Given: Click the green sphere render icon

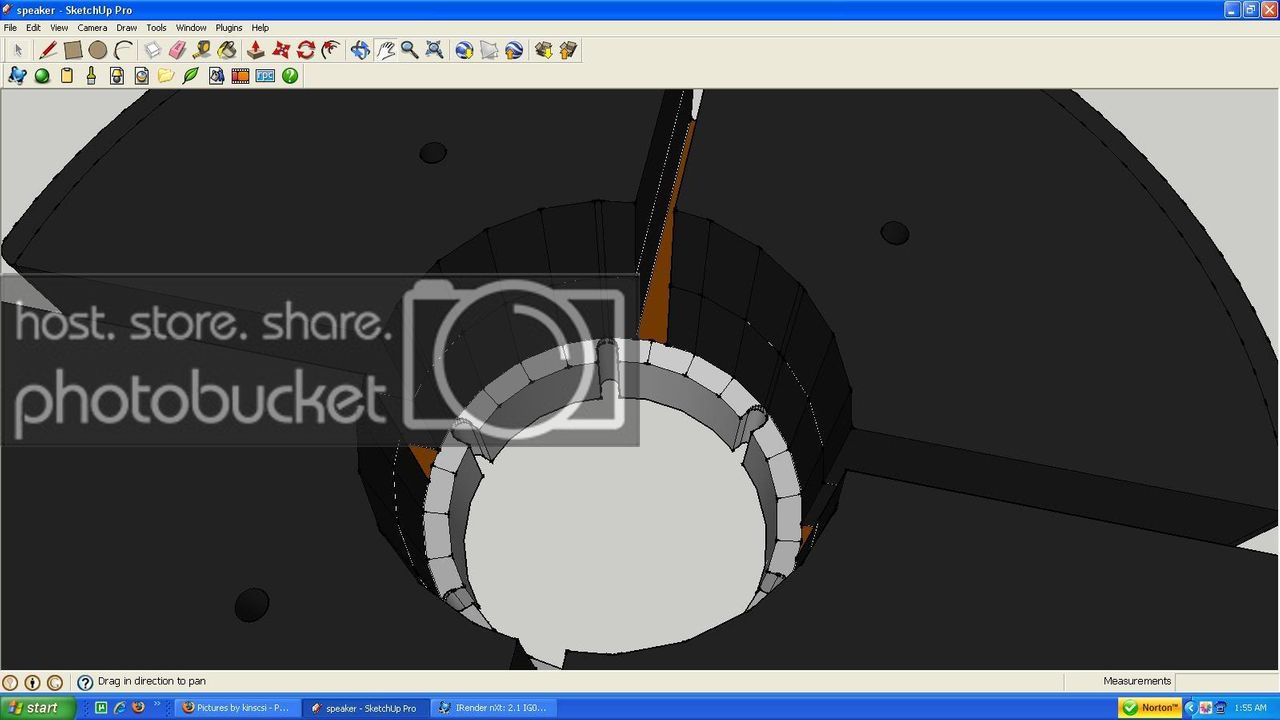Looking at the screenshot, I should (42, 75).
